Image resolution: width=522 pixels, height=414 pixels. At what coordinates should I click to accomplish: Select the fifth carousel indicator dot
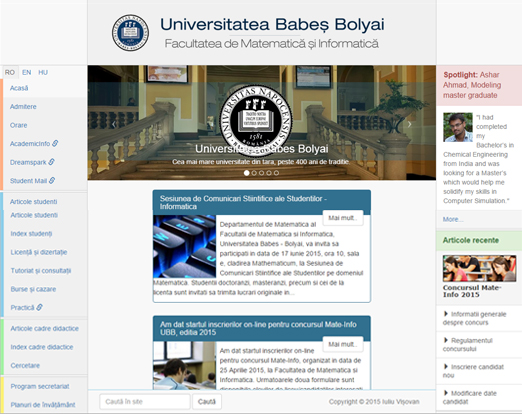(276, 173)
